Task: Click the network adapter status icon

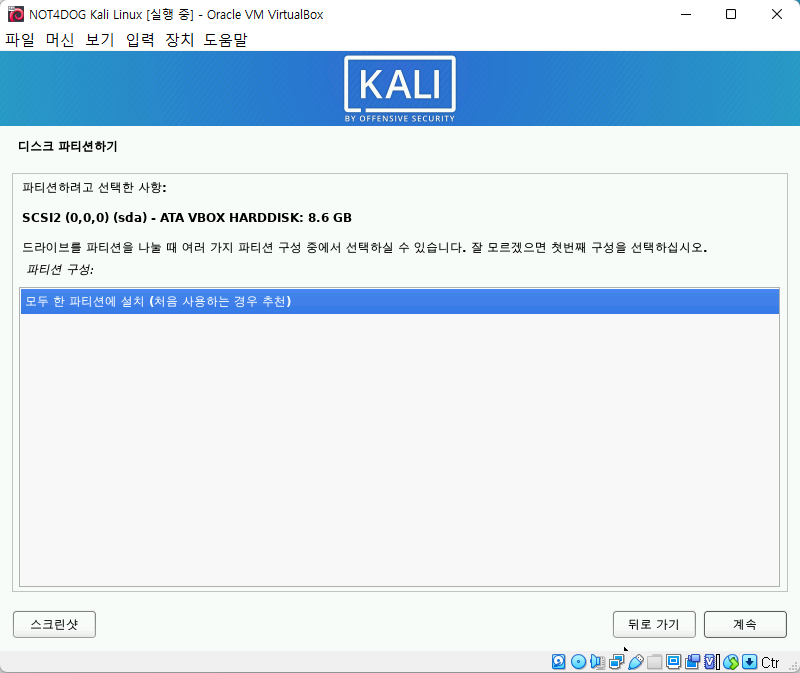Action: (616, 662)
